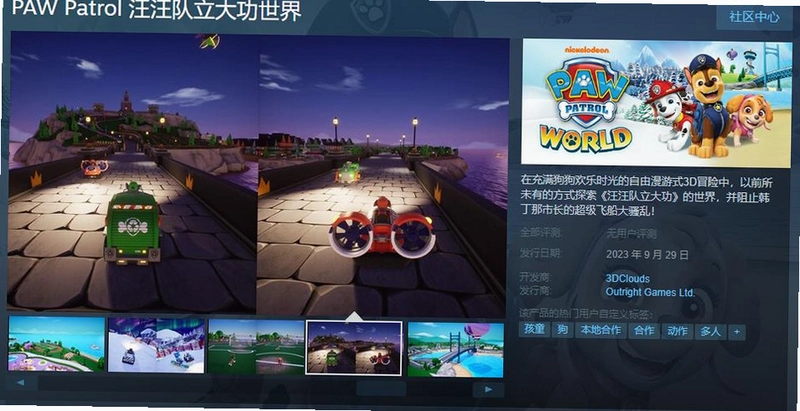Select the 本地合作 tag
Screen dimensions: 800x411
tap(601, 330)
